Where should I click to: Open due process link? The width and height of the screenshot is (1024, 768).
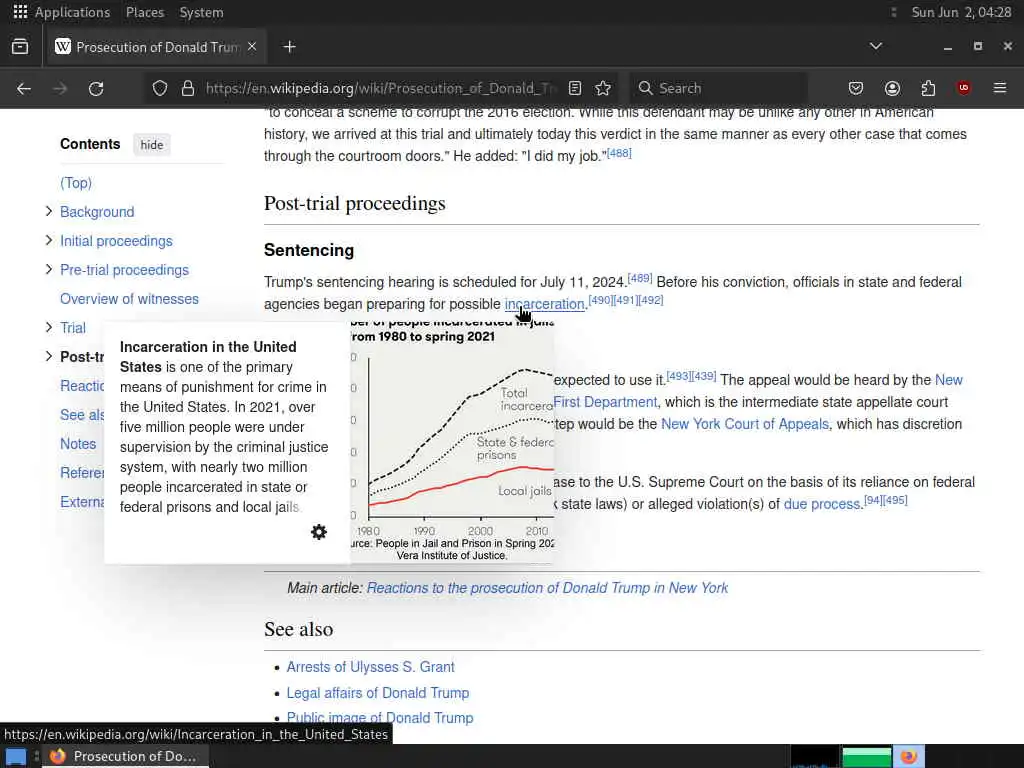point(822,504)
